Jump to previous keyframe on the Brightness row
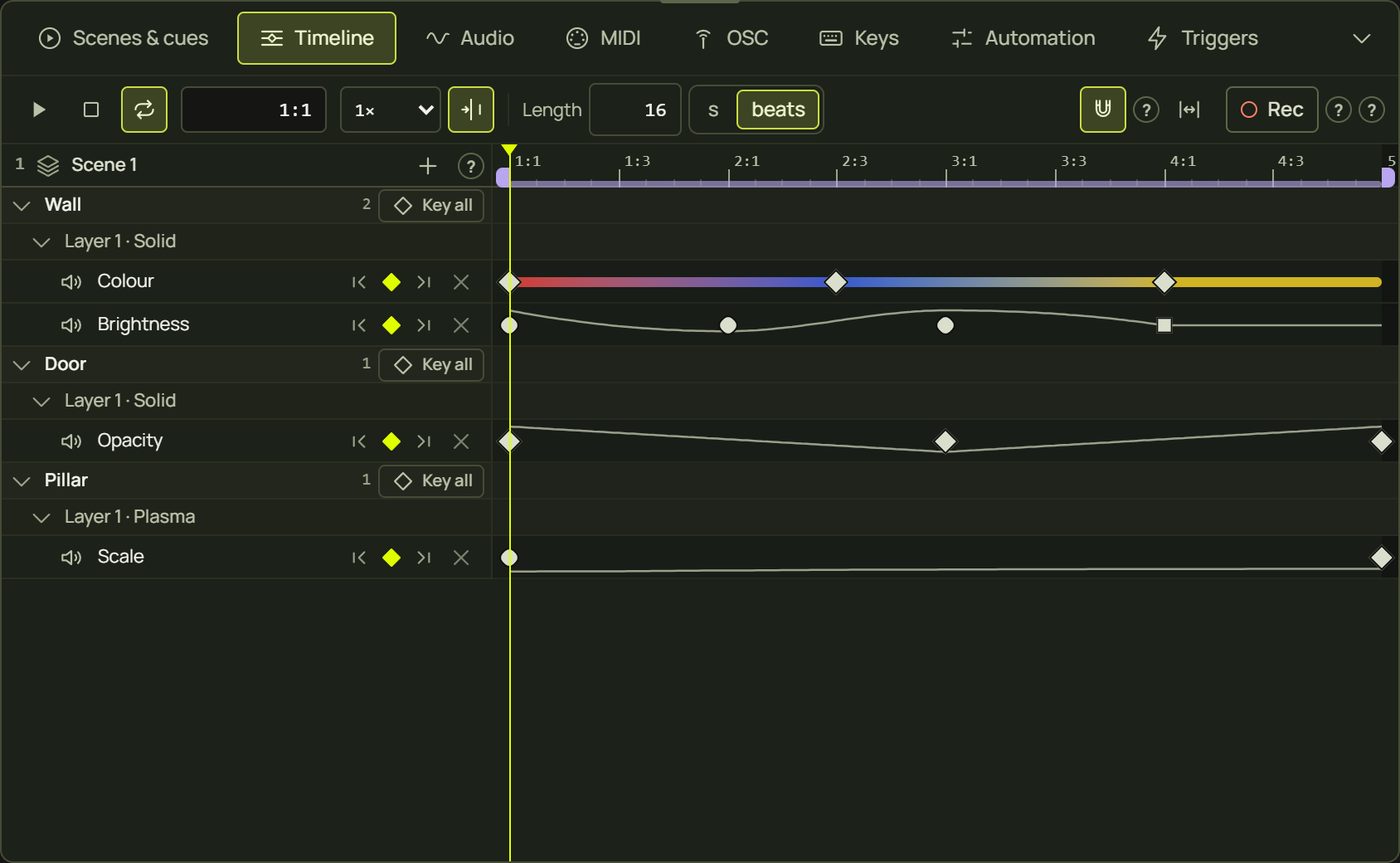1400x863 pixels. tap(359, 325)
